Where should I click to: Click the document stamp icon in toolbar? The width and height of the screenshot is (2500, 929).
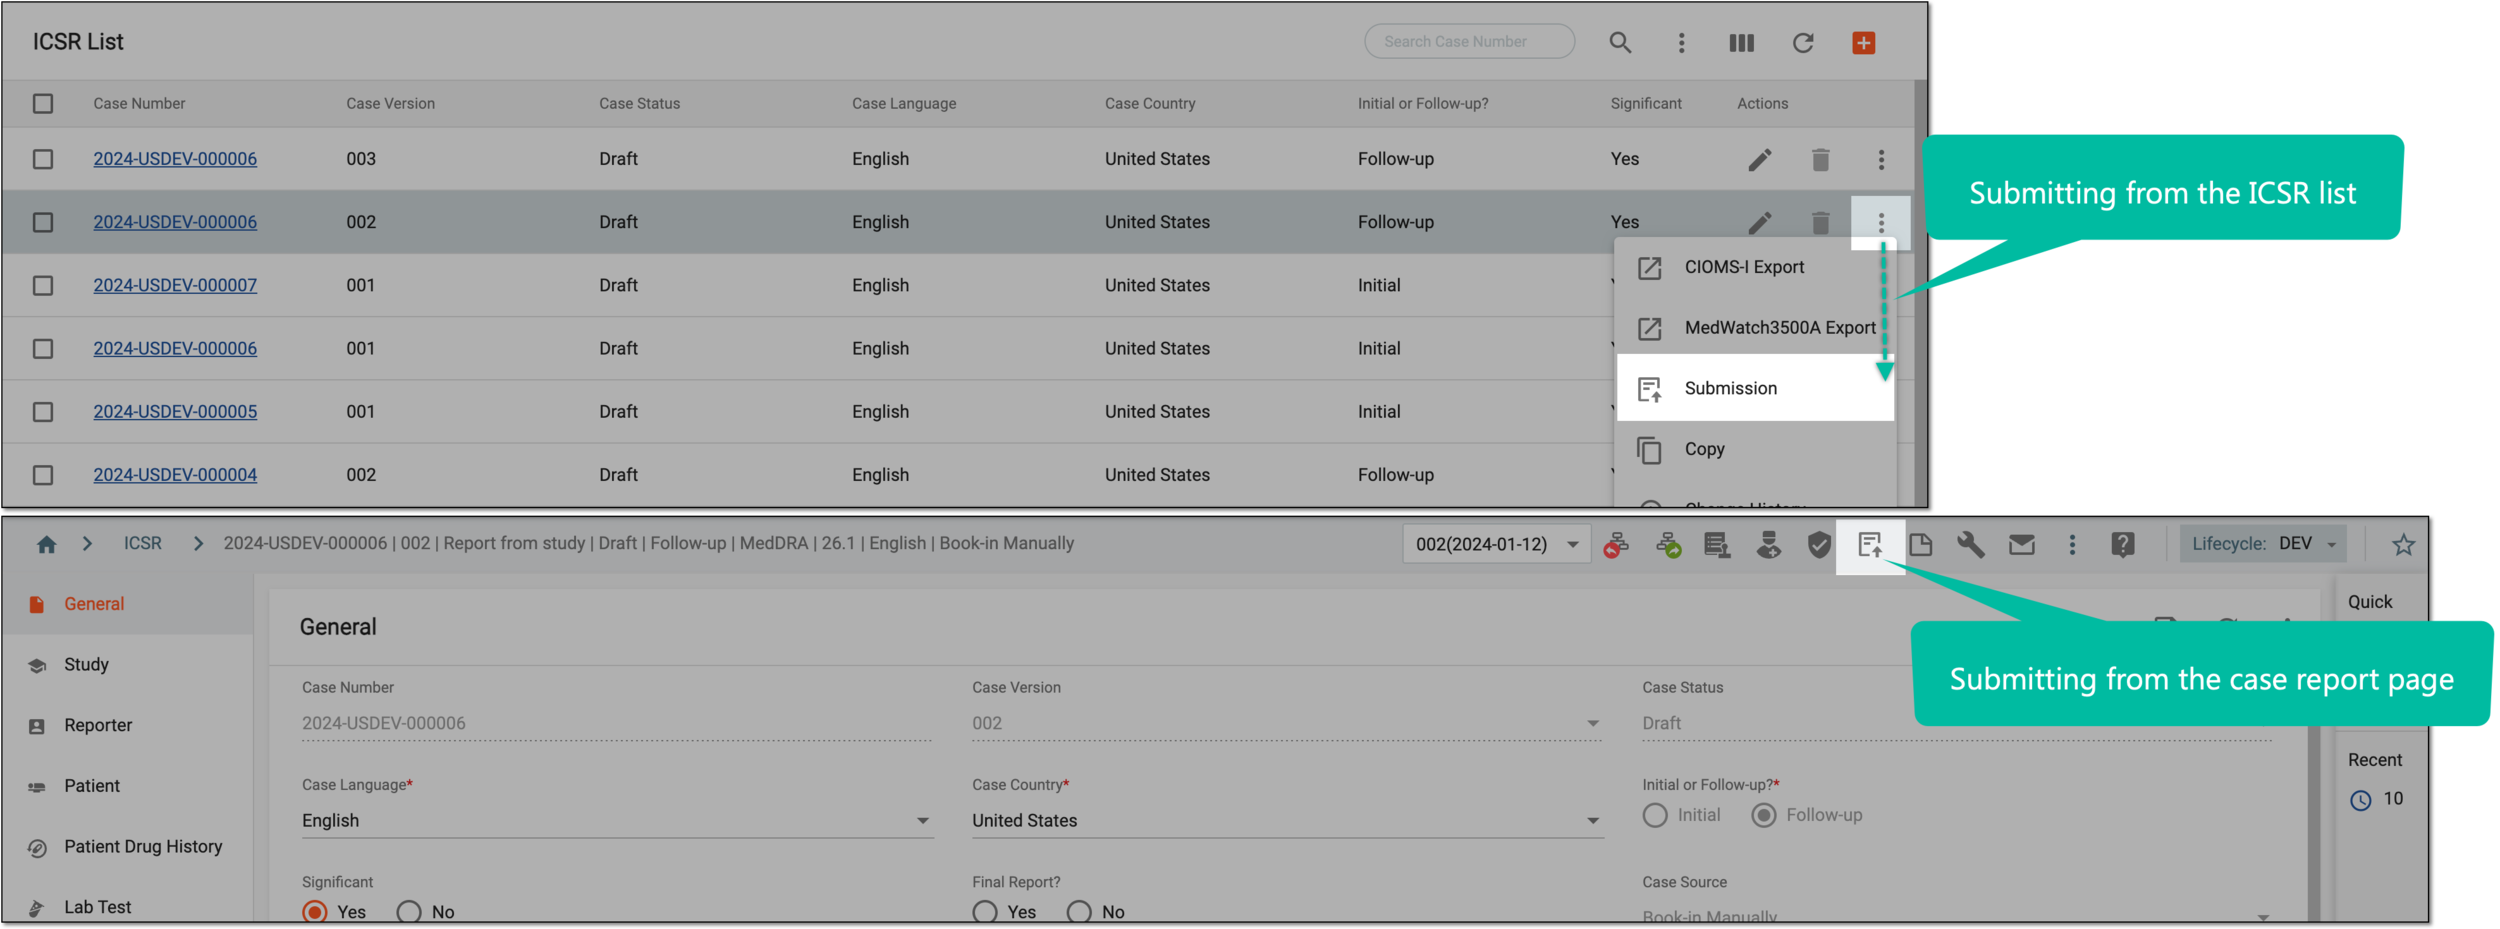tap(1717, 545)
